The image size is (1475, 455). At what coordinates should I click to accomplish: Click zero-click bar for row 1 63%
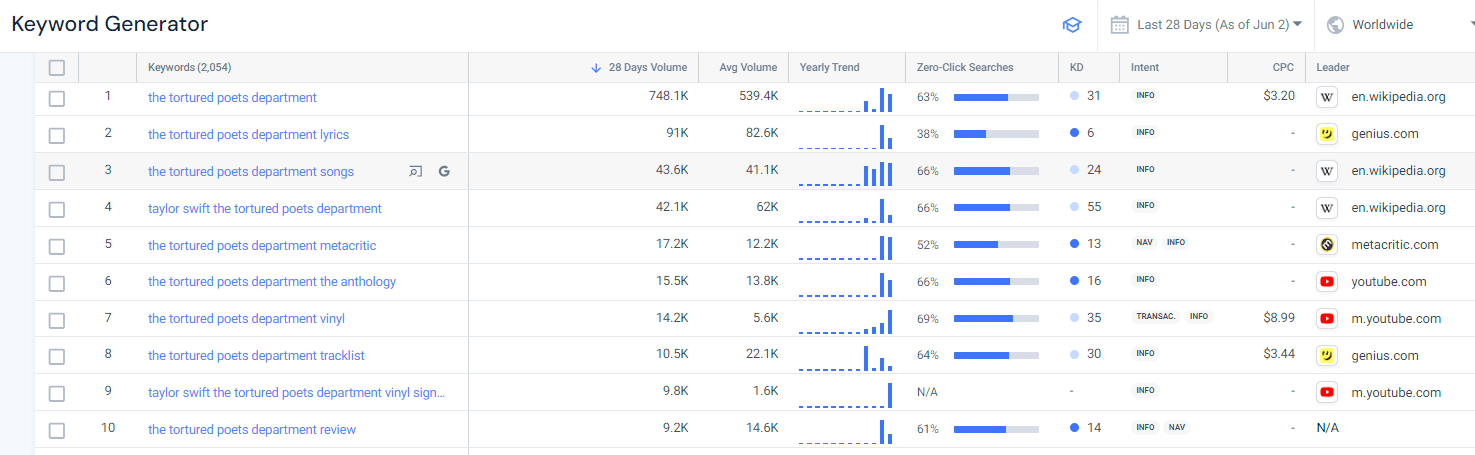(x=996, y=97)
